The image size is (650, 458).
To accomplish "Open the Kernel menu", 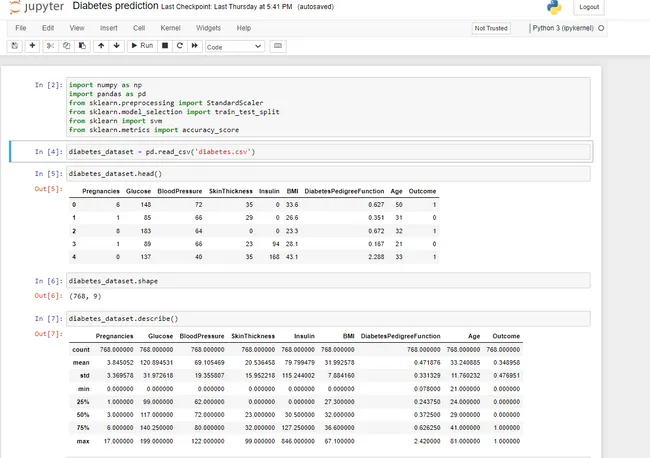I will (170, 28).
